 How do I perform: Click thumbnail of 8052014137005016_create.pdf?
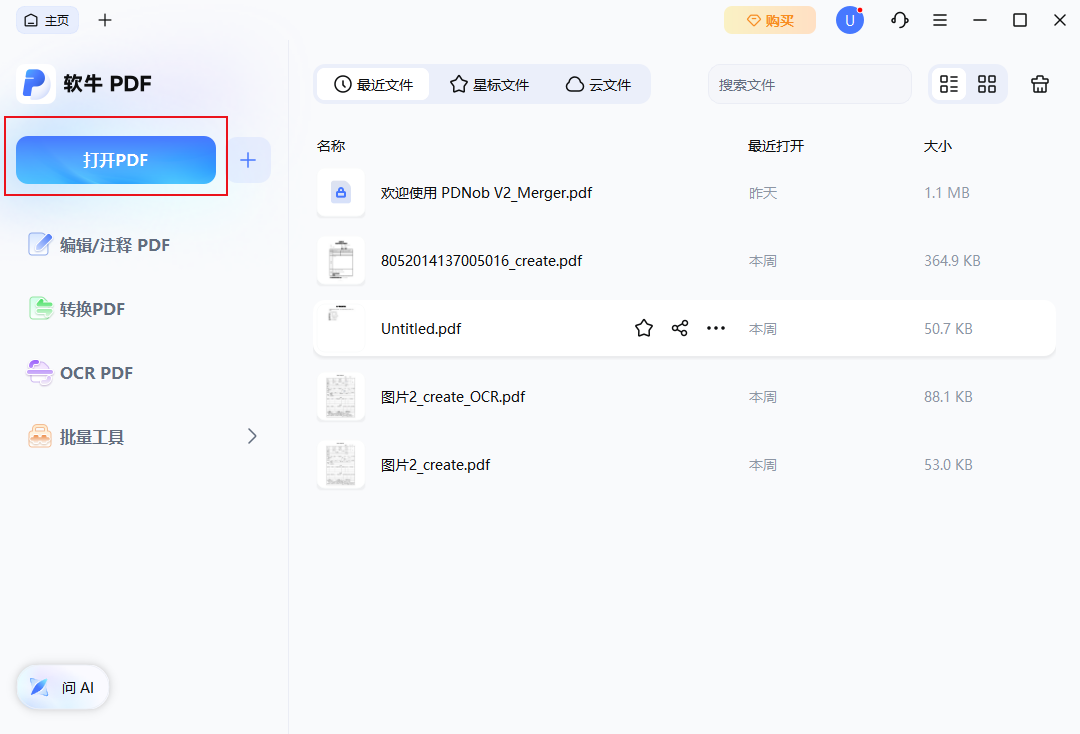[340, 261]
